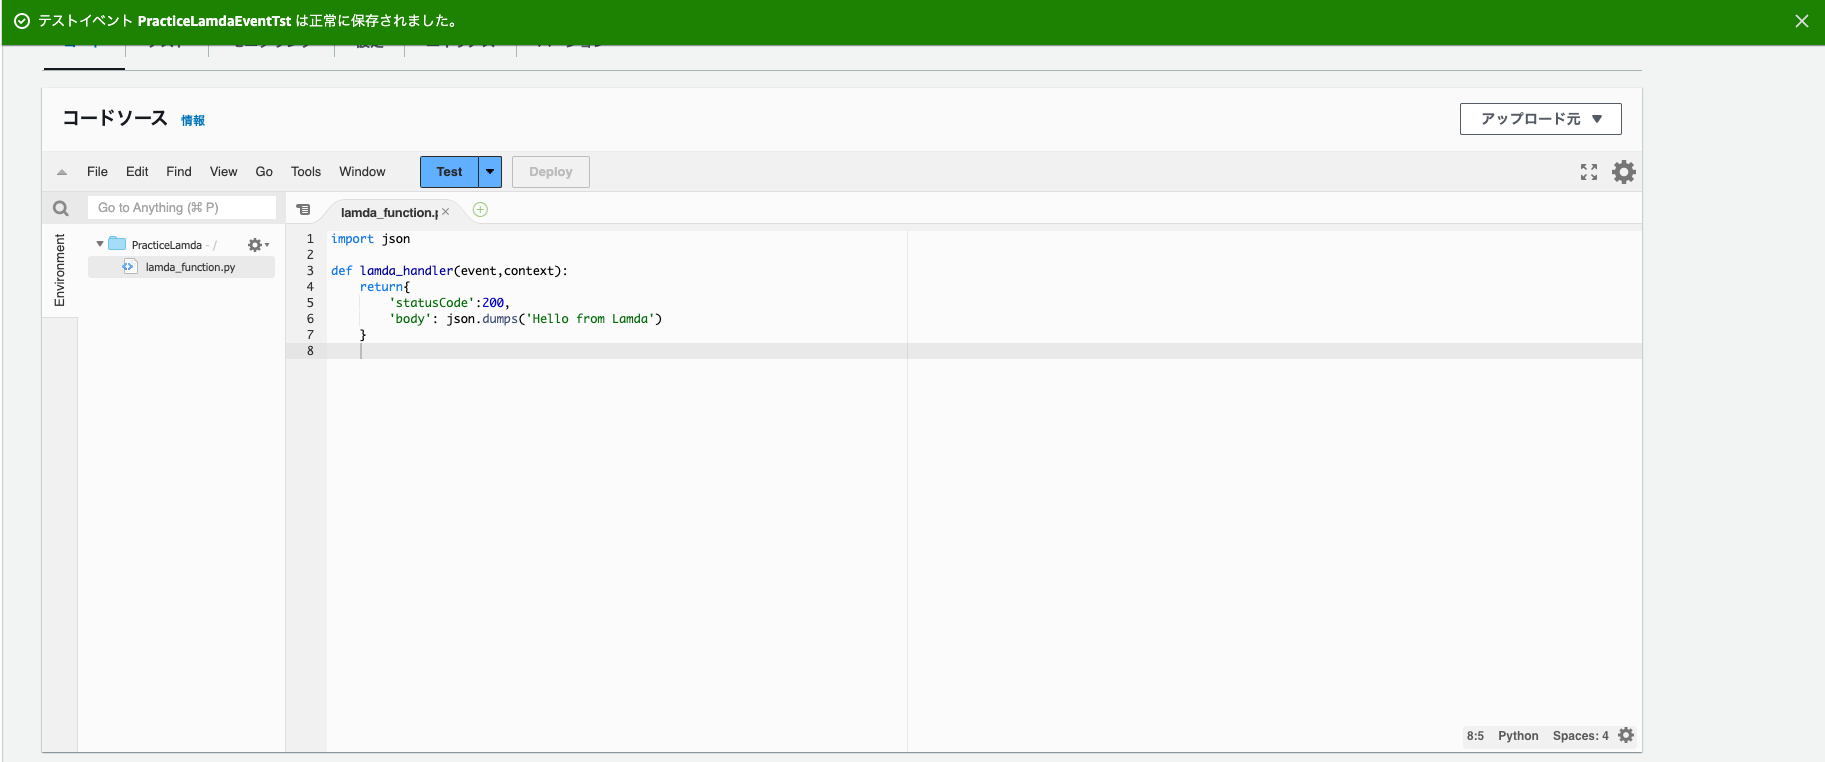
Task: Open the View menu
Action: 223,172
